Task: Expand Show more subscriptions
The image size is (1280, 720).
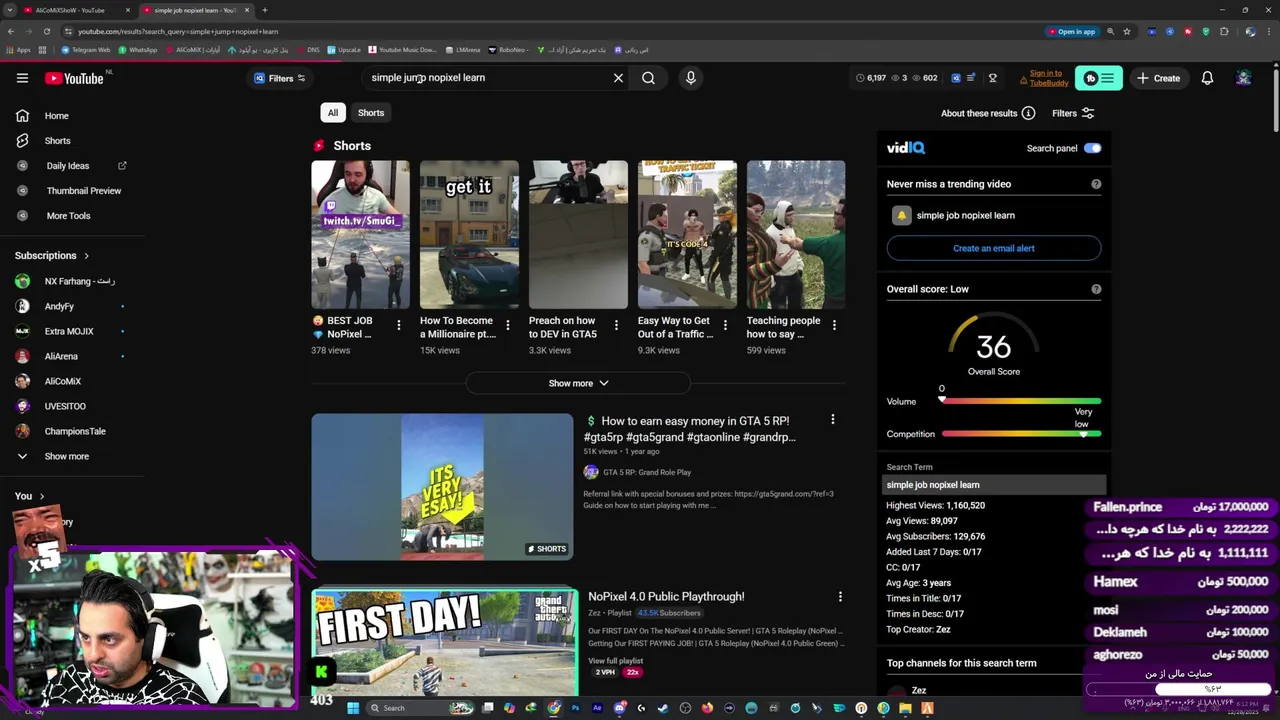Action: click(66, 456)
